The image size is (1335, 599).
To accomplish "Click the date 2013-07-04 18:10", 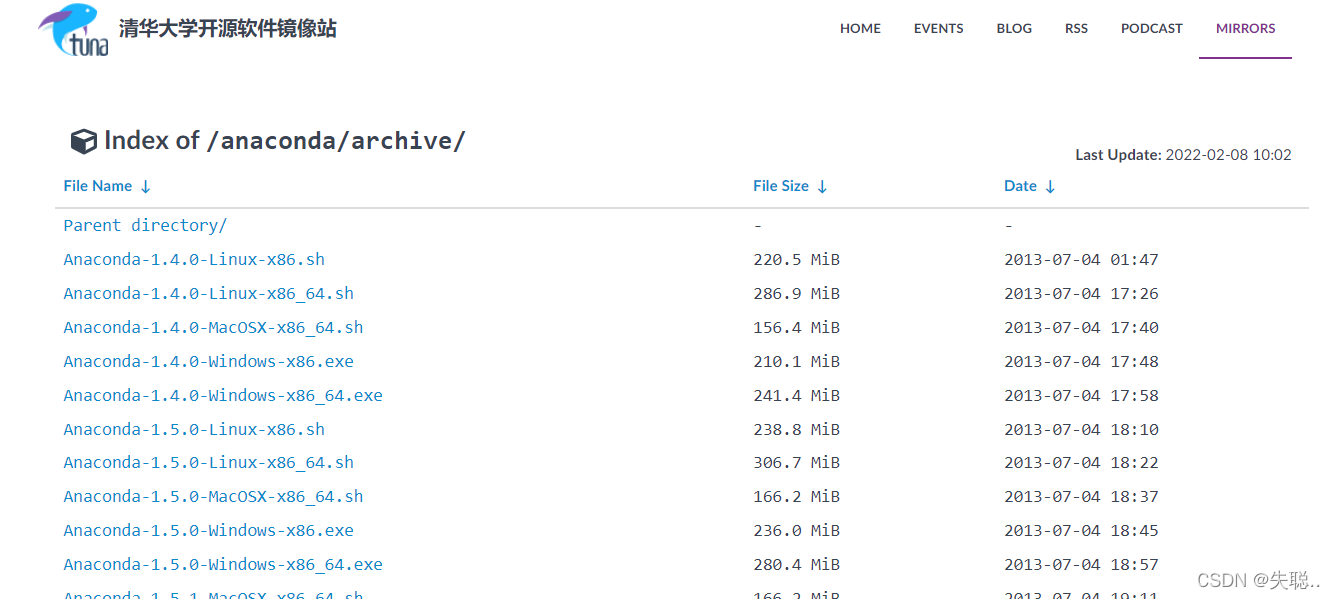I will tap(1081, 429).
